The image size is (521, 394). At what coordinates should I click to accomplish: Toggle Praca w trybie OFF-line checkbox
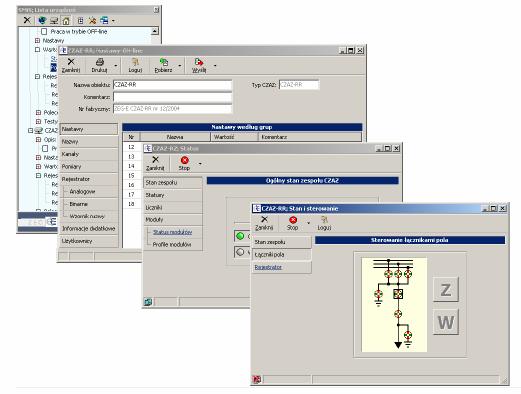44,32
